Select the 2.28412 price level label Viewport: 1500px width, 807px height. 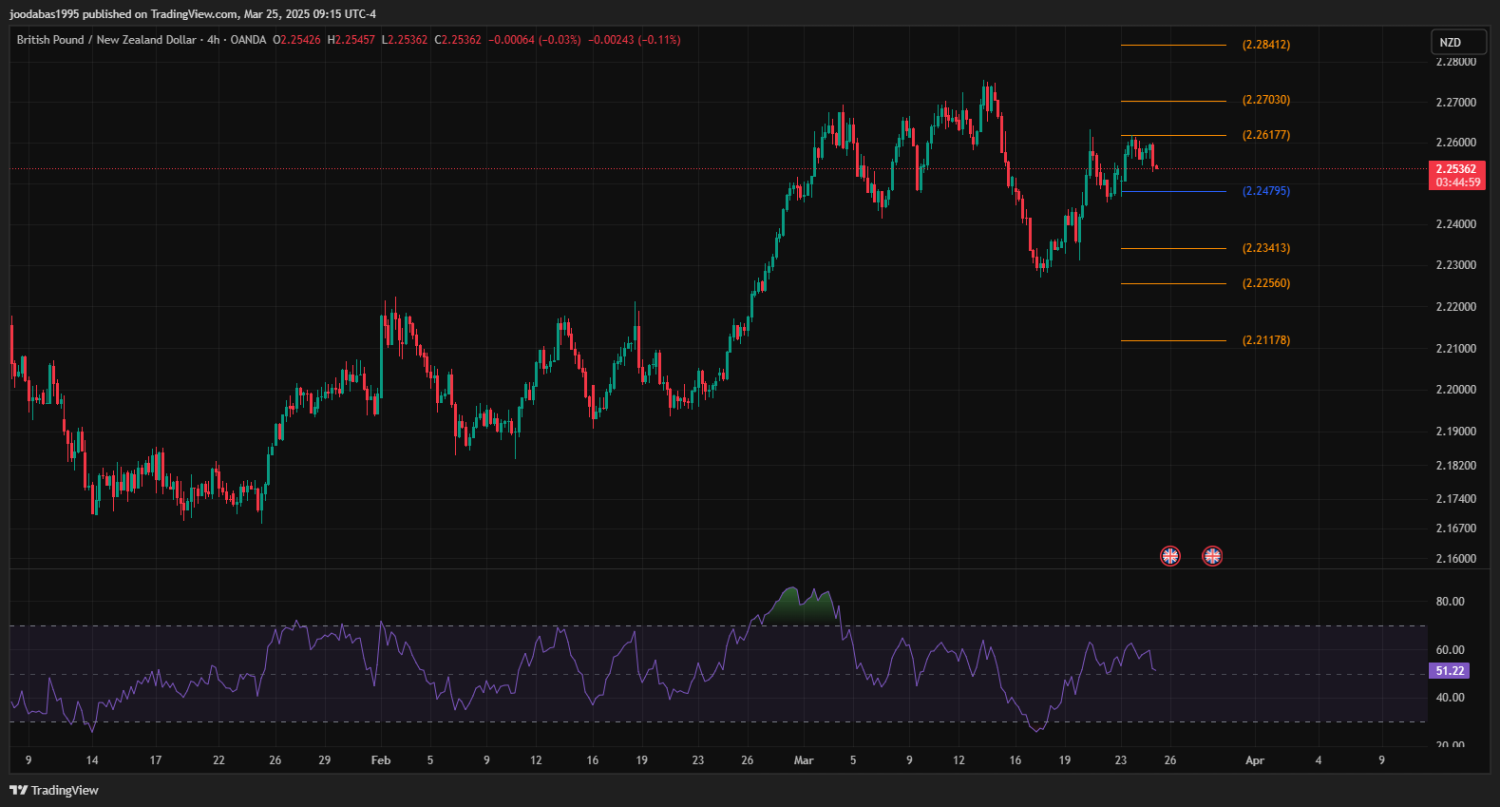(x=1266, y=45)
